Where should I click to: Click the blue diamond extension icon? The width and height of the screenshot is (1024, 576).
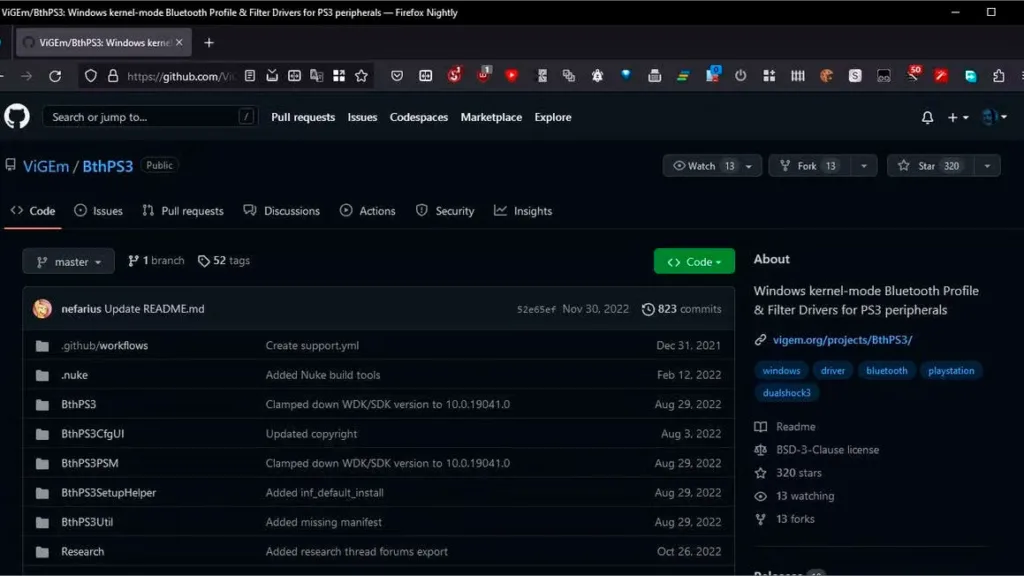[626, 75]
